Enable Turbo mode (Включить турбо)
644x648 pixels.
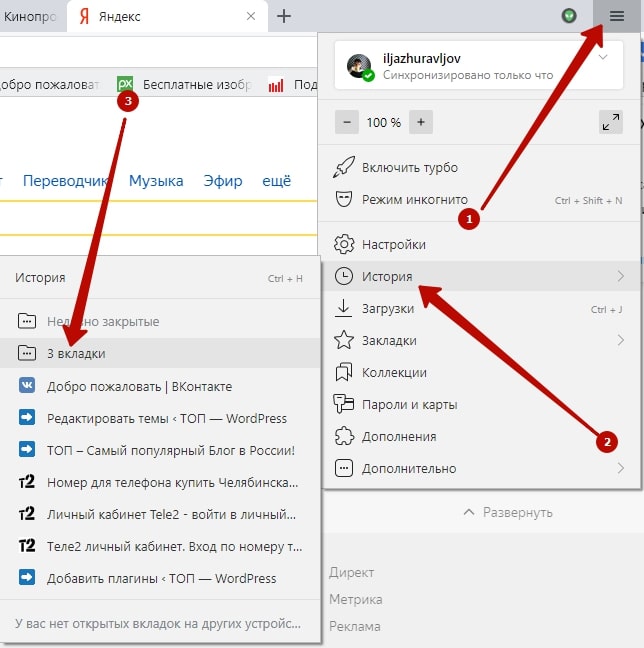(x=409, y=167)
